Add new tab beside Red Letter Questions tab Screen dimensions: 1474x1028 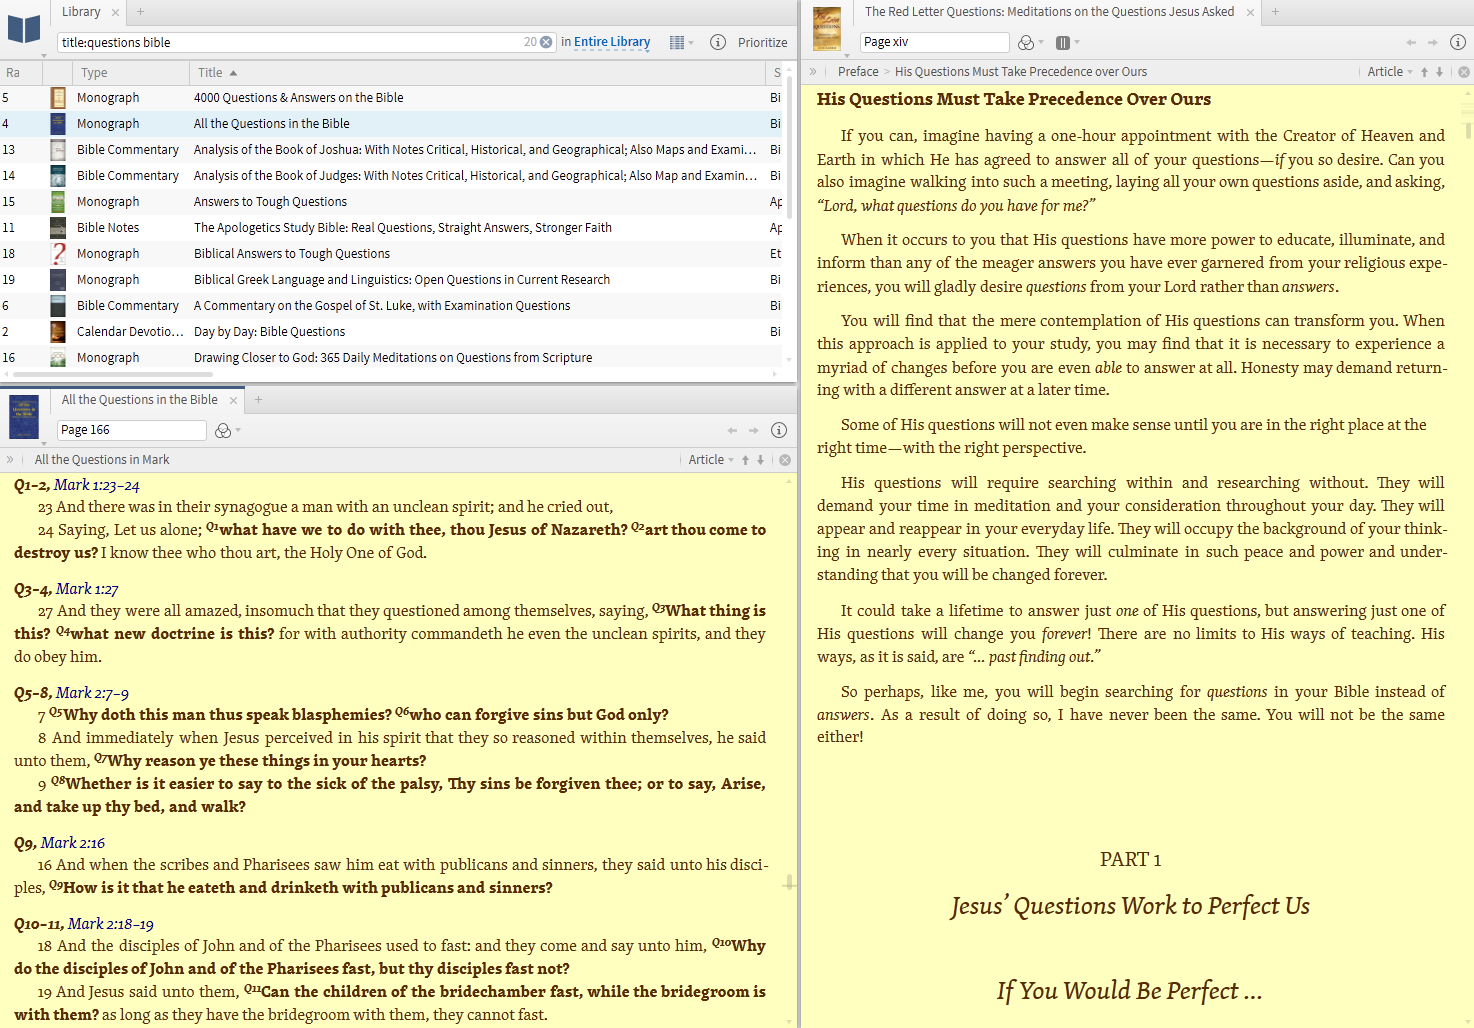point(1275,12)
